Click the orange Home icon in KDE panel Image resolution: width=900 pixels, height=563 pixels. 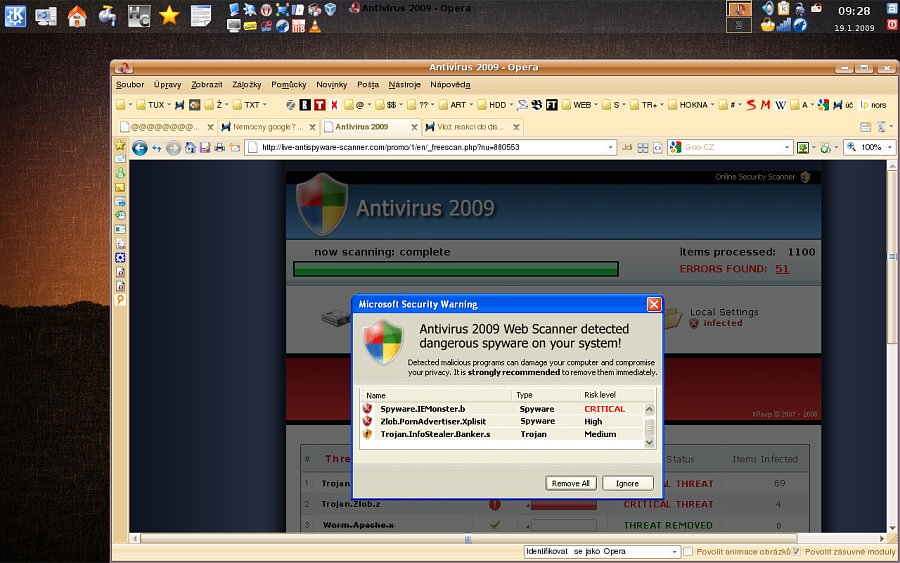pyautogui.click(x=77, y=16)
